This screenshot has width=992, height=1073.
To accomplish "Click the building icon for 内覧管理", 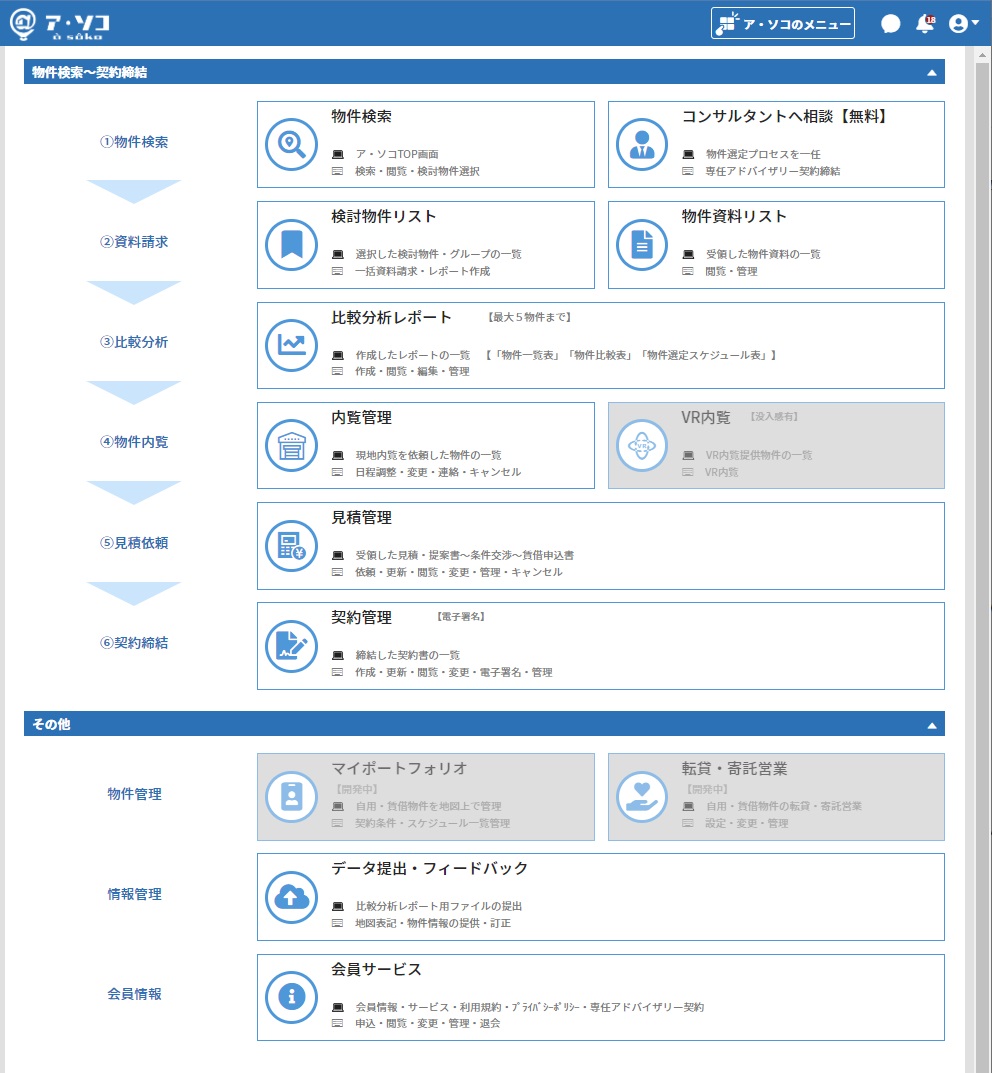I will (291, 445).
